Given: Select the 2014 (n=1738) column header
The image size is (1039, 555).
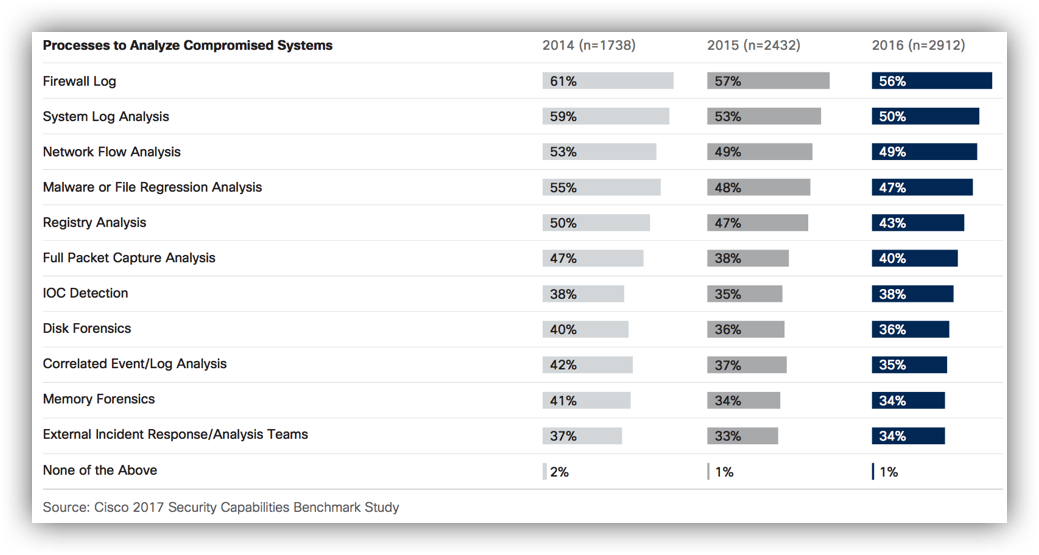Looking at the screenshot, I should 589,45.
